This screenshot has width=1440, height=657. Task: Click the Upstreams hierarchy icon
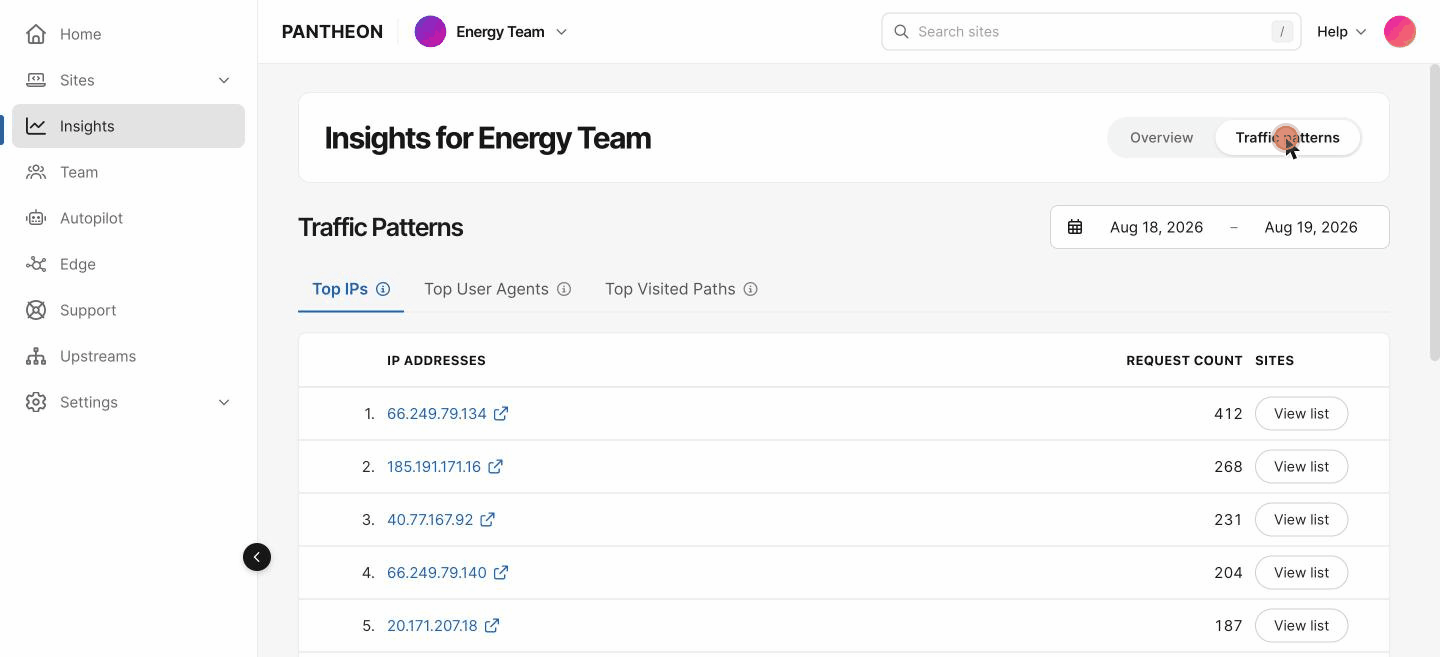[36, 356]
